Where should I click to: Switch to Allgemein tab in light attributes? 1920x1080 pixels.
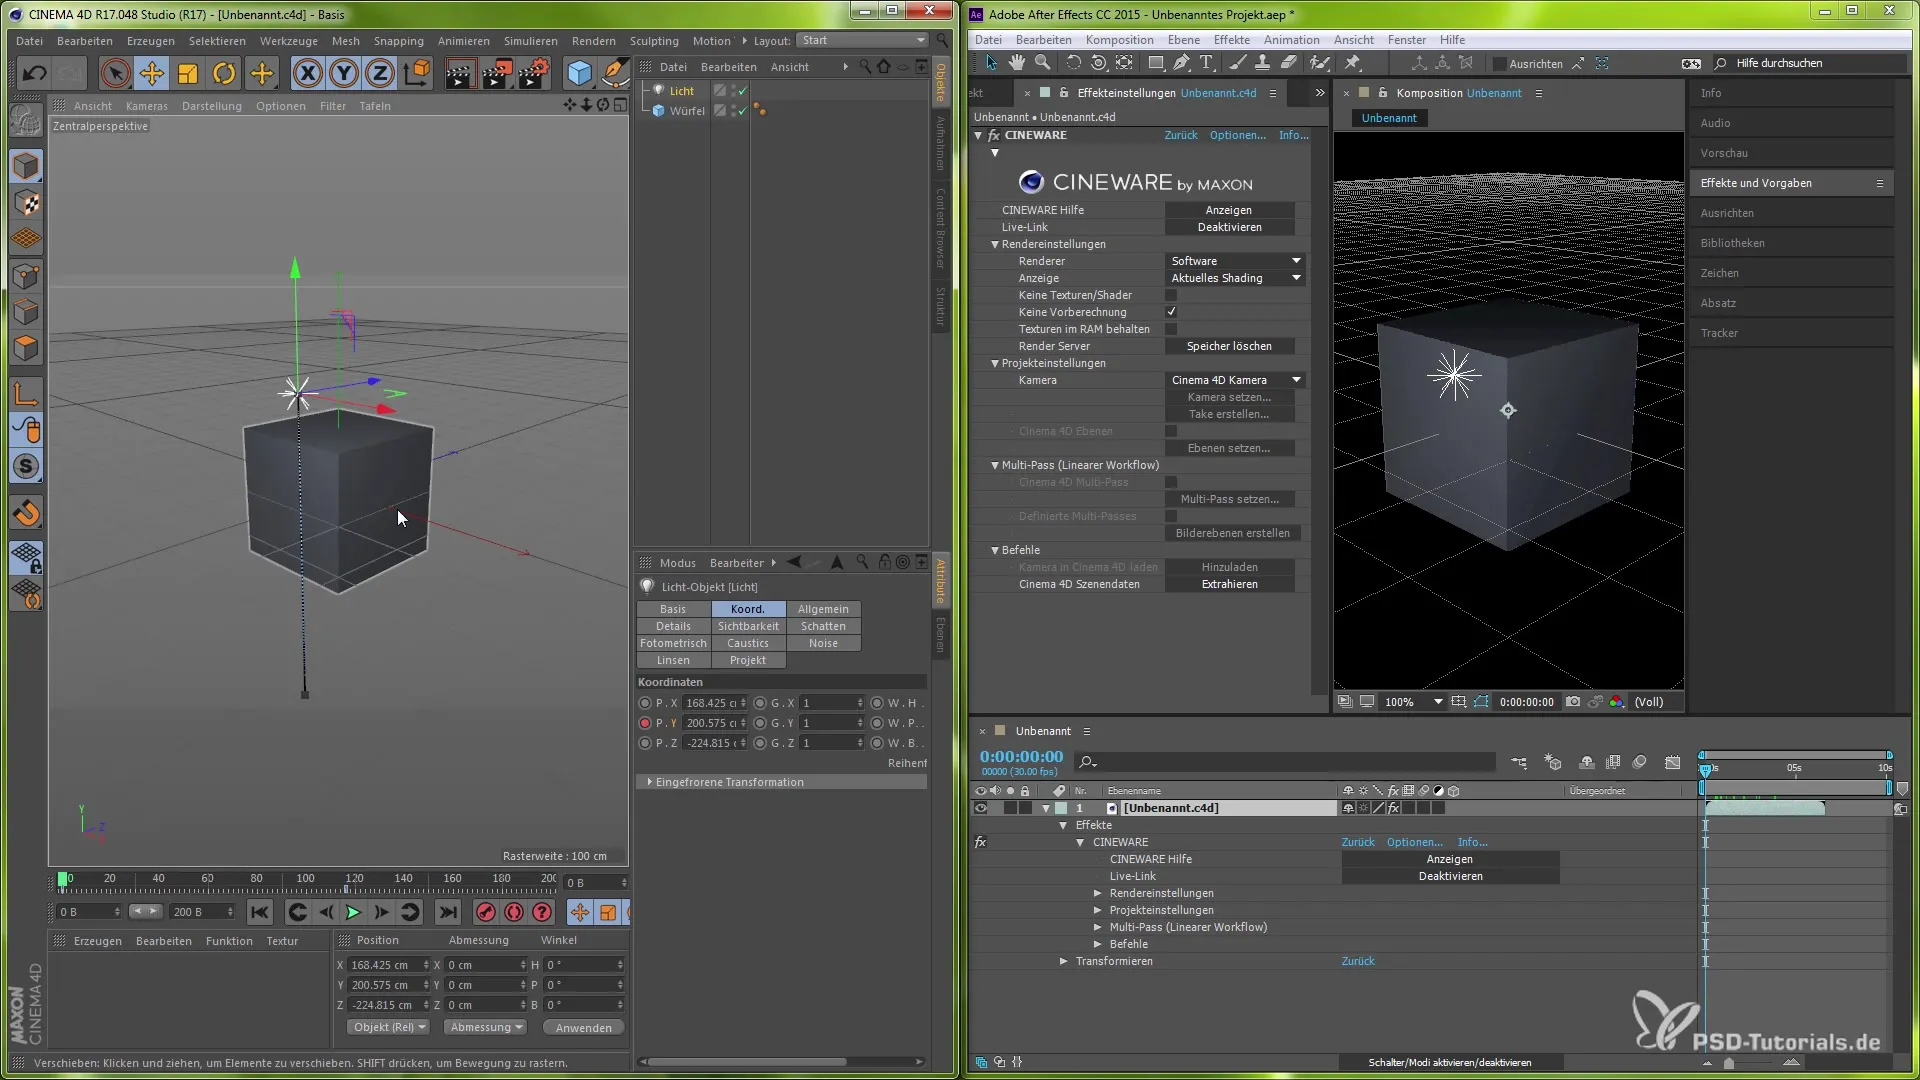[x=823, y=609]
